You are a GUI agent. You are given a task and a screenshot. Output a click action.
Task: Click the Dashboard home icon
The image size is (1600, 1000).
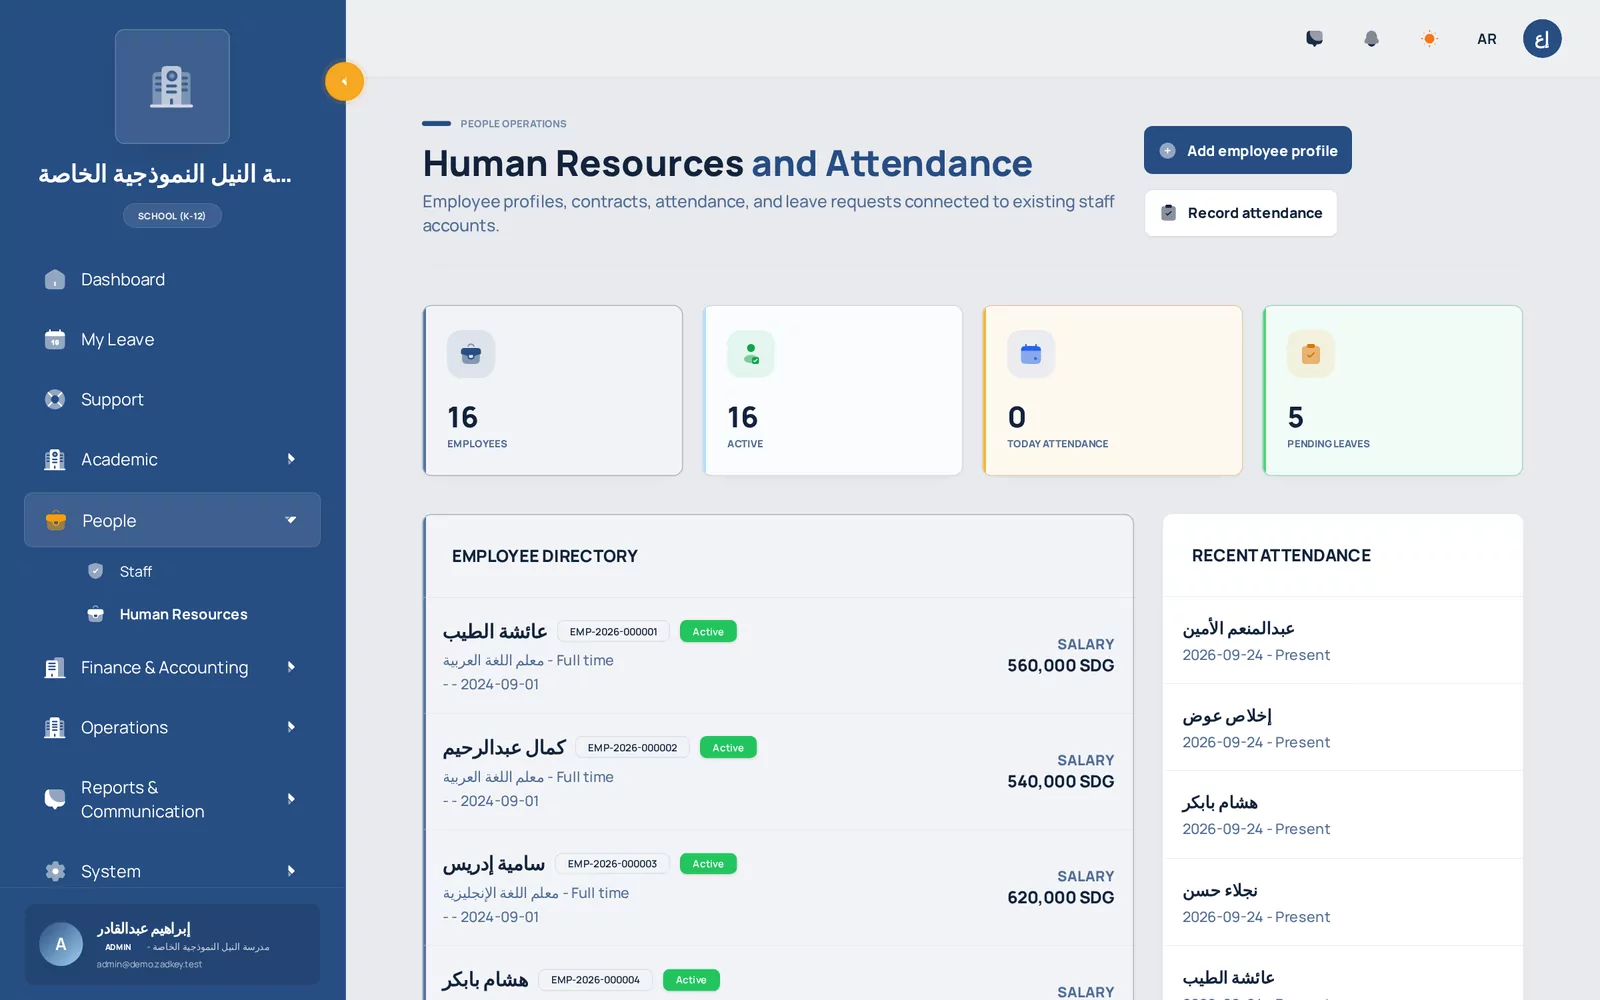click(55, 280)
